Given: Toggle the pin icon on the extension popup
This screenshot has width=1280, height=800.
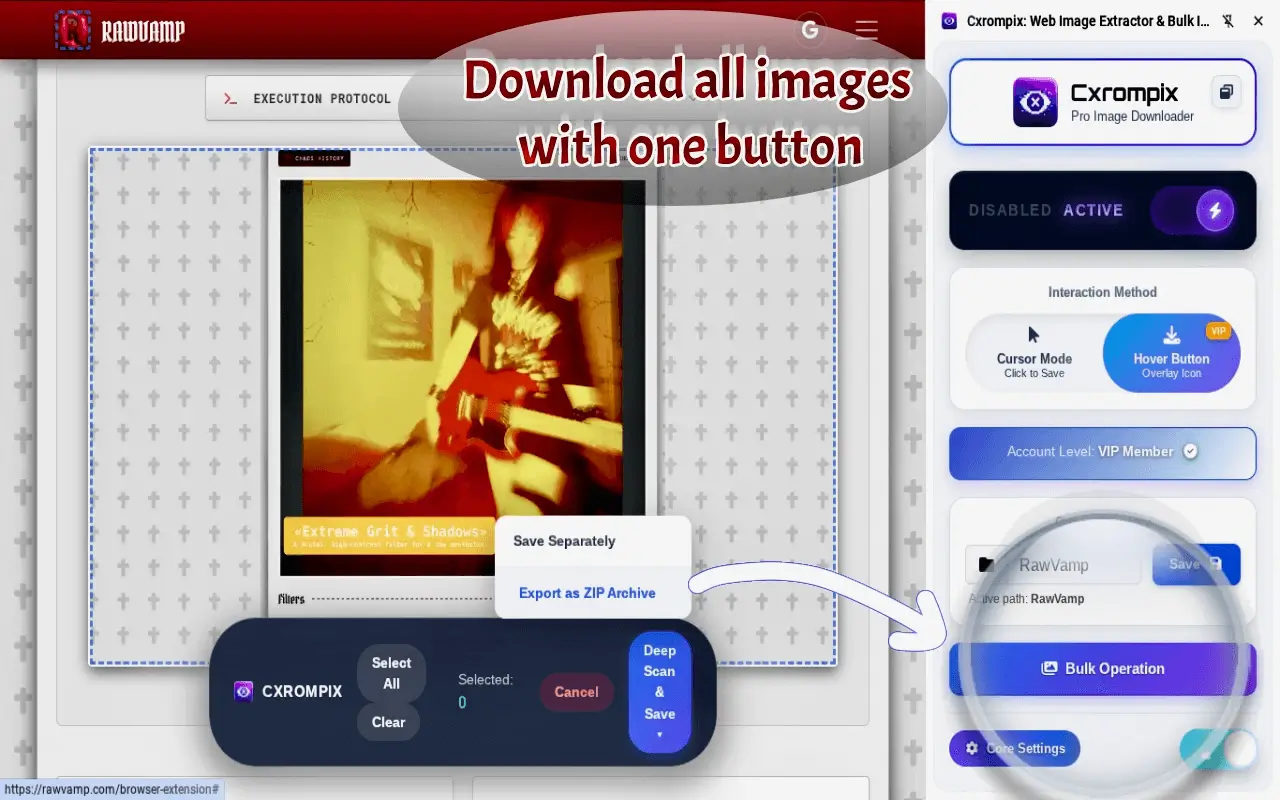Looking at the screenshot, I should pyautogui.click(x=1227, y=20).
